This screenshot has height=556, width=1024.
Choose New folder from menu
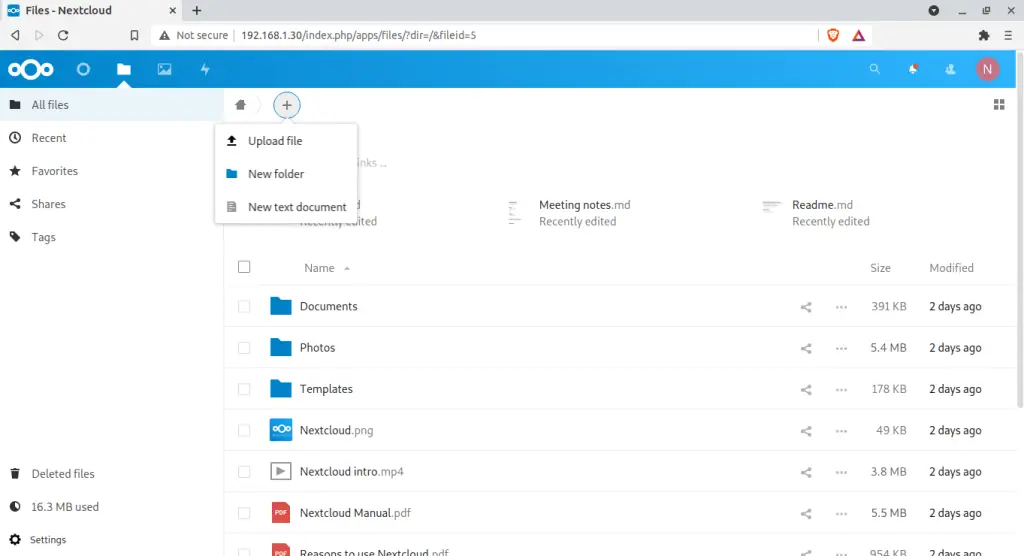(286, 174)
